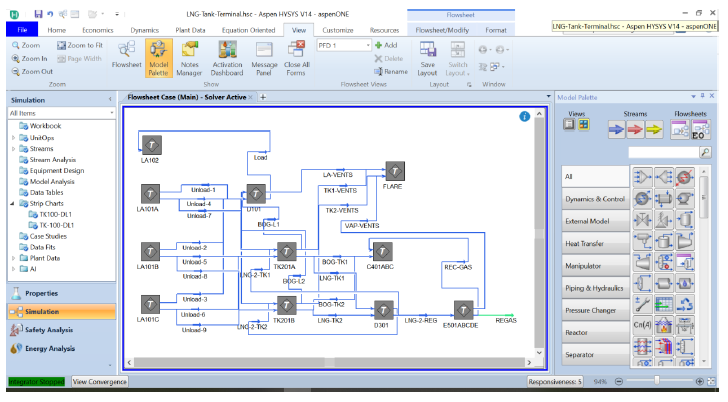Select the Valve unit in palette
This screenshot has width=728, height=402.
coord(643,219)
